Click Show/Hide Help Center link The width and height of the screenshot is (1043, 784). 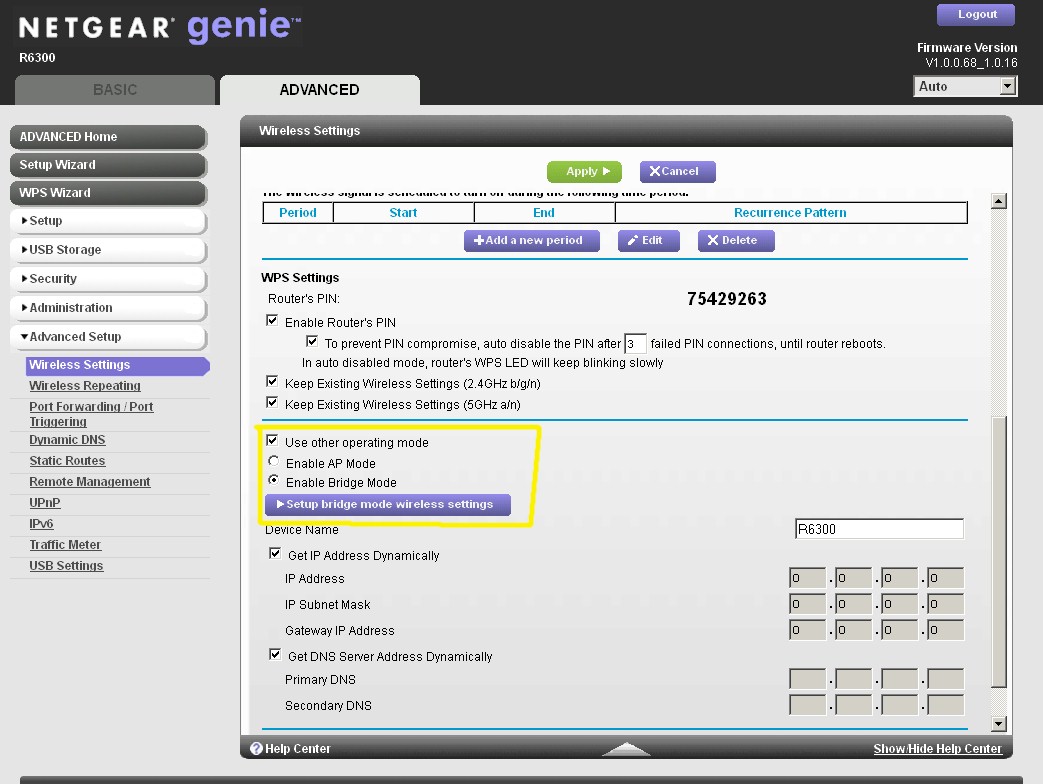pos(937,749)
